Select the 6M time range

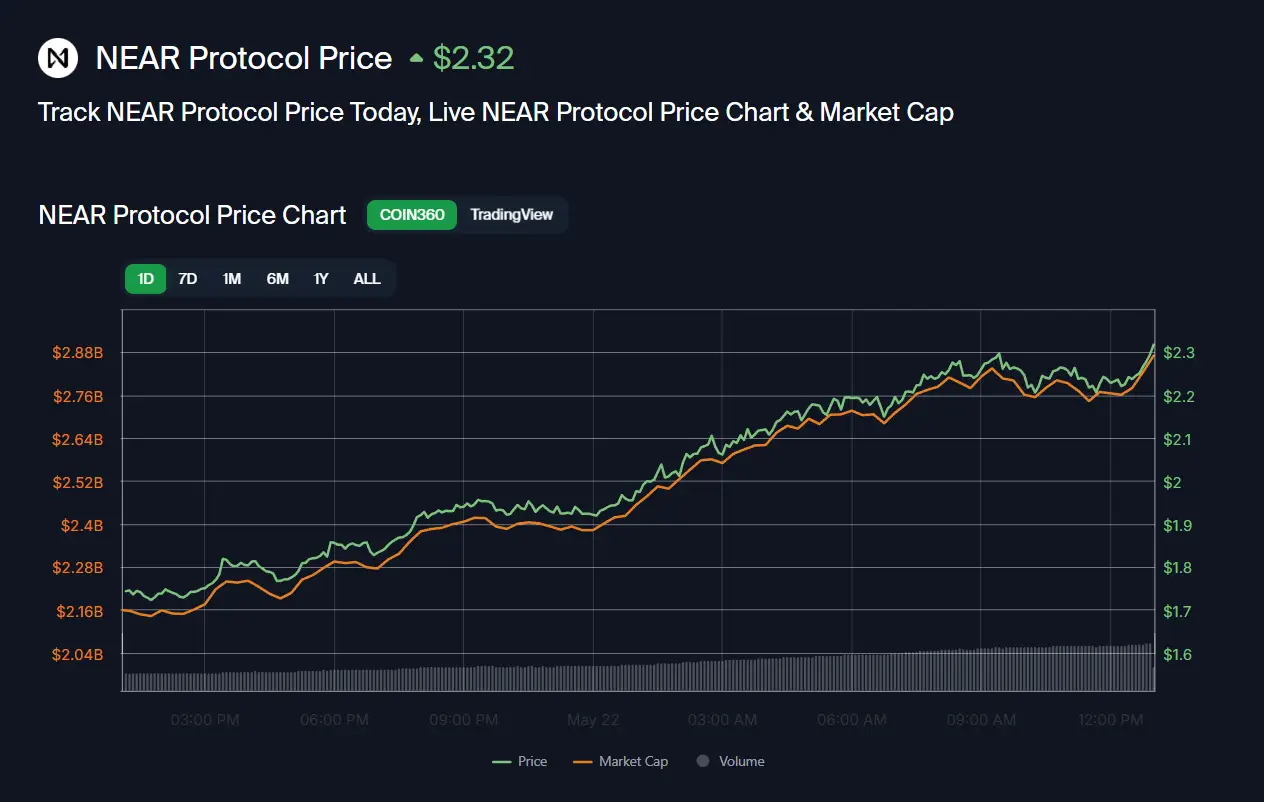[277, 279]
